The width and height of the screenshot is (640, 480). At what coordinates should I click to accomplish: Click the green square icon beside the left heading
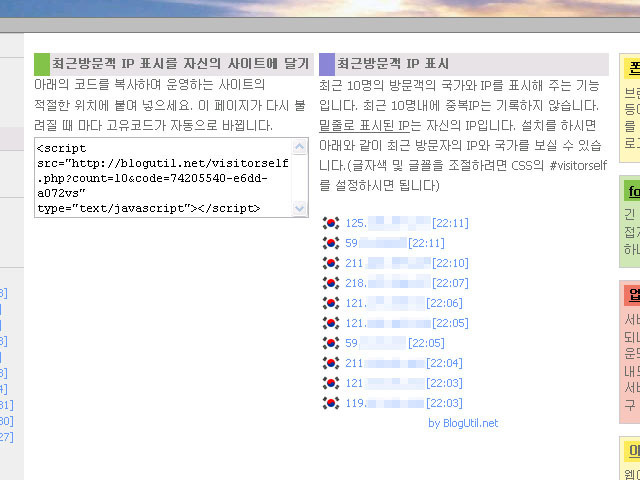tap(42, 64)
